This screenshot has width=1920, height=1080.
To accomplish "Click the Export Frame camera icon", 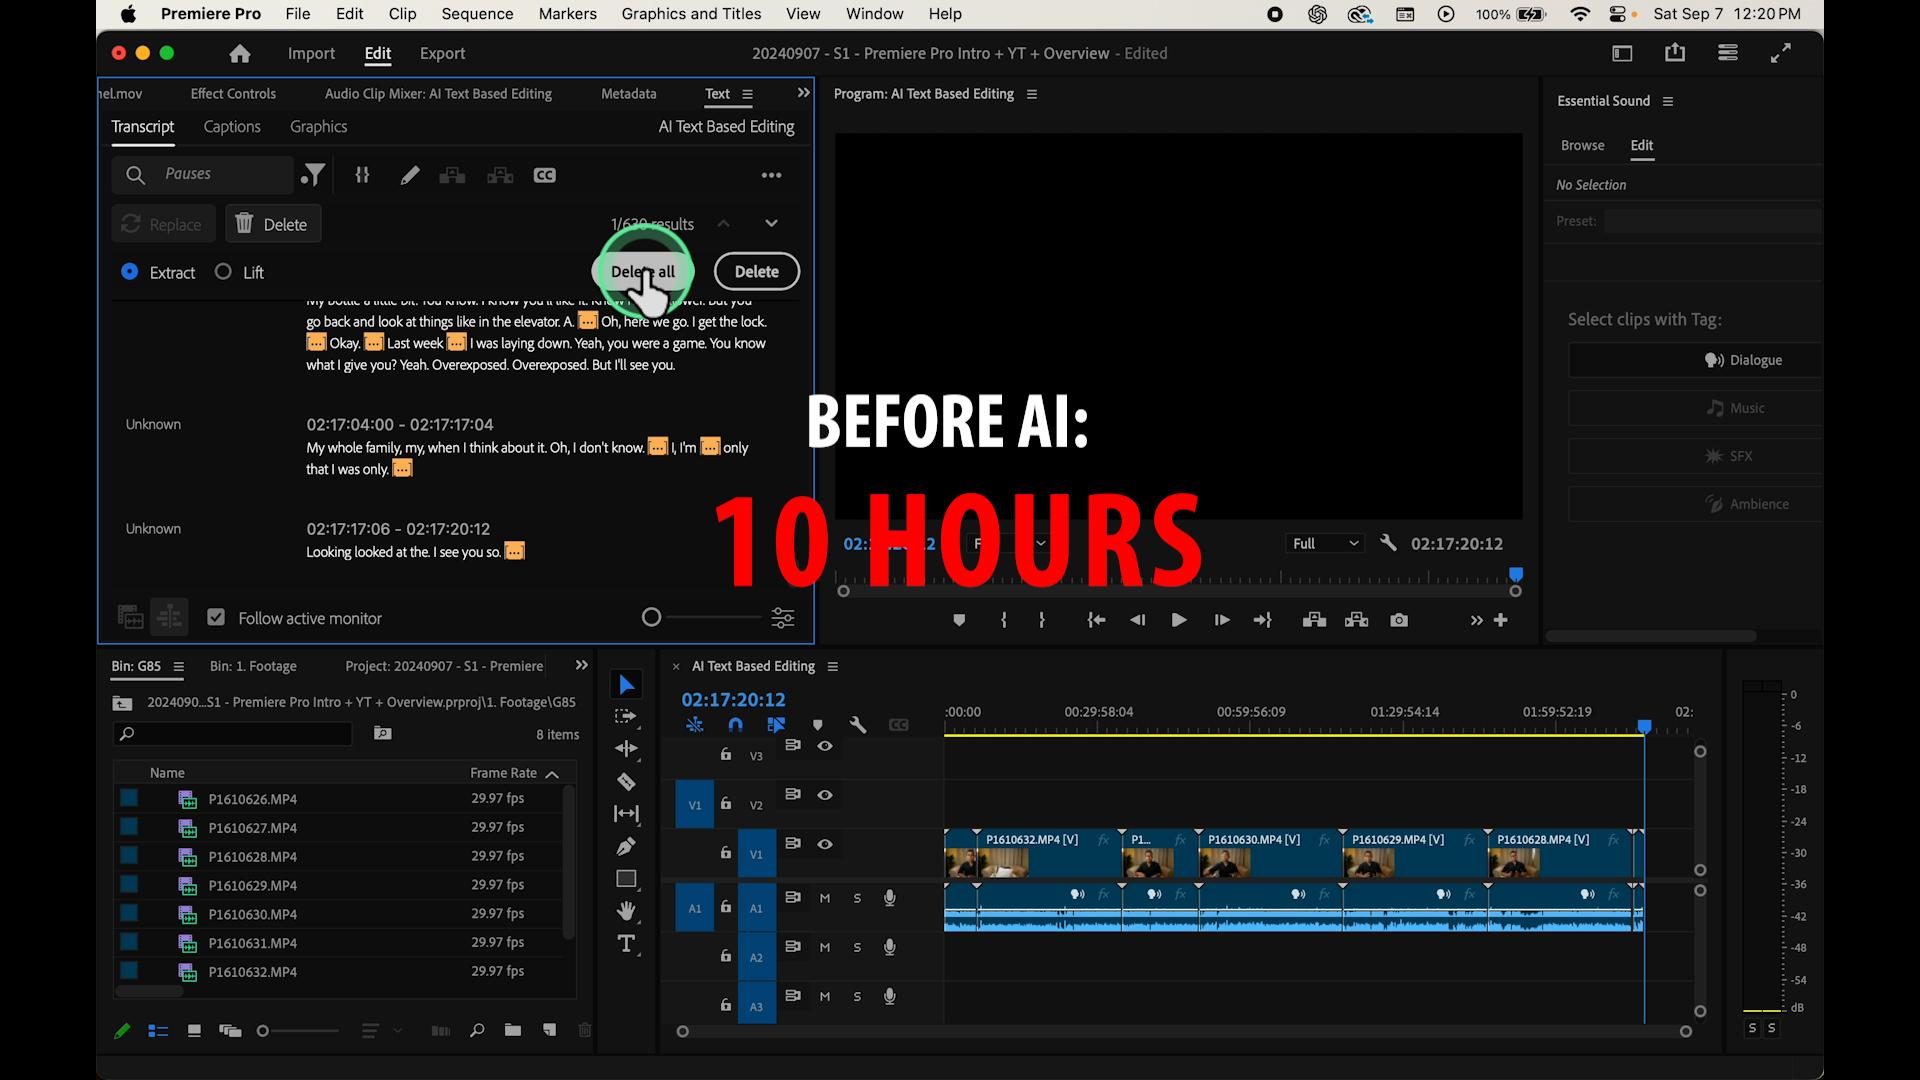I will click(1399, 620).
